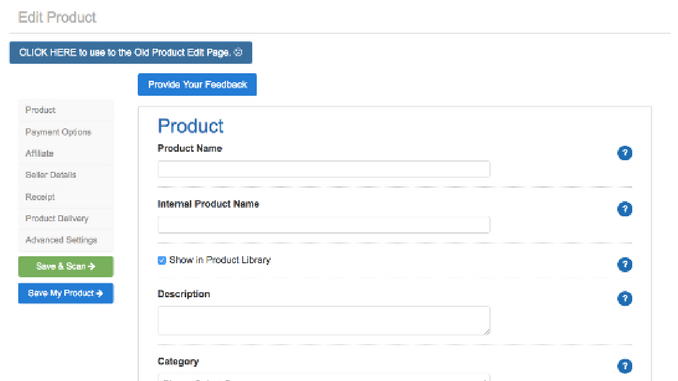Open help icon for Show in Product Library
The width and height of the screenshot is (678, 381).
coord(624,265)
